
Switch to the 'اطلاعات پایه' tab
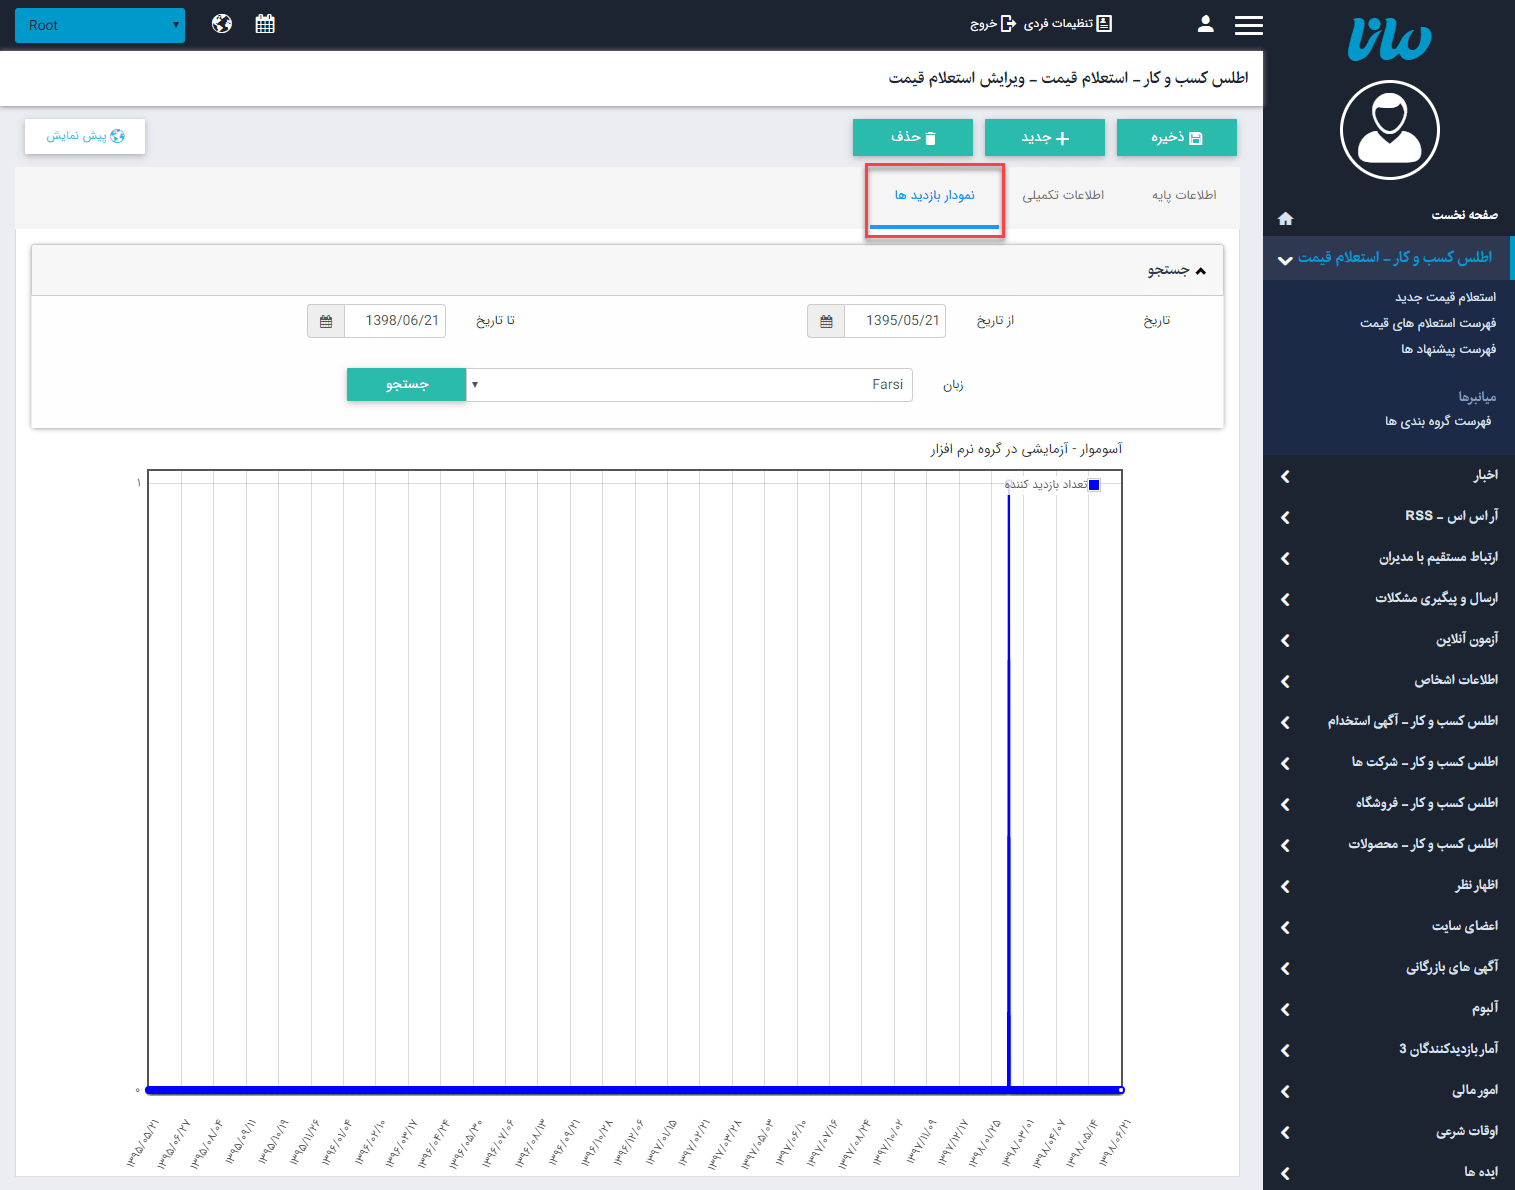coord(1184,195)
